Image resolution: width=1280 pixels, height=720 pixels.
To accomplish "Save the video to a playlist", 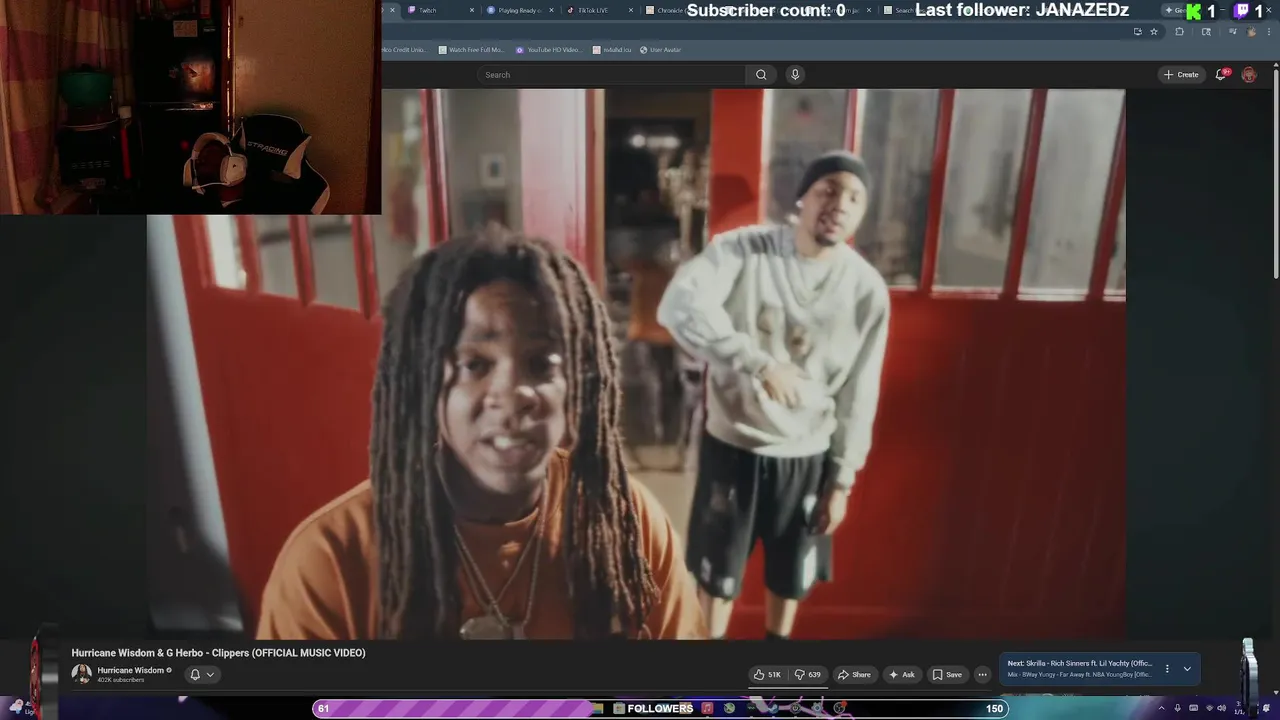I will (x=947, y=675).
